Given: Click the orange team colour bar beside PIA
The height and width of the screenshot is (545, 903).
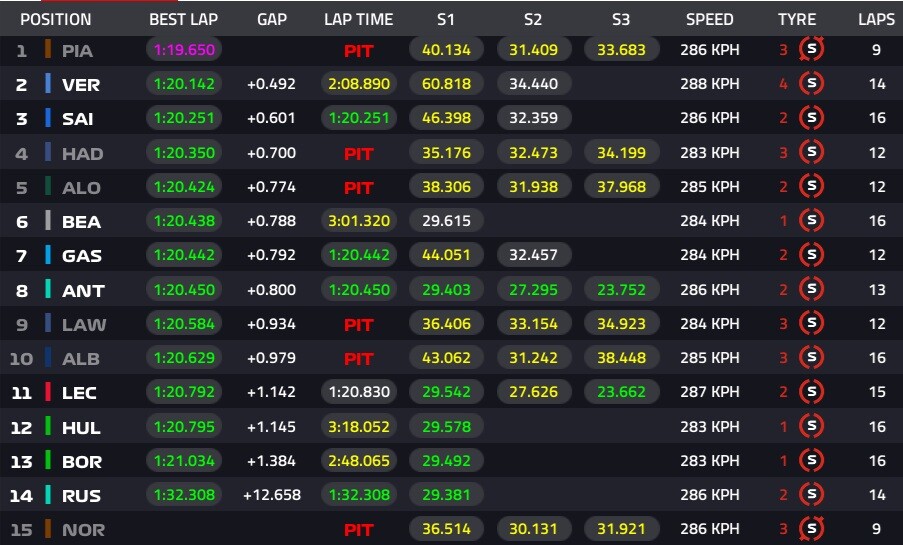Looking at the screenshot, I should [x=47, y=50].
